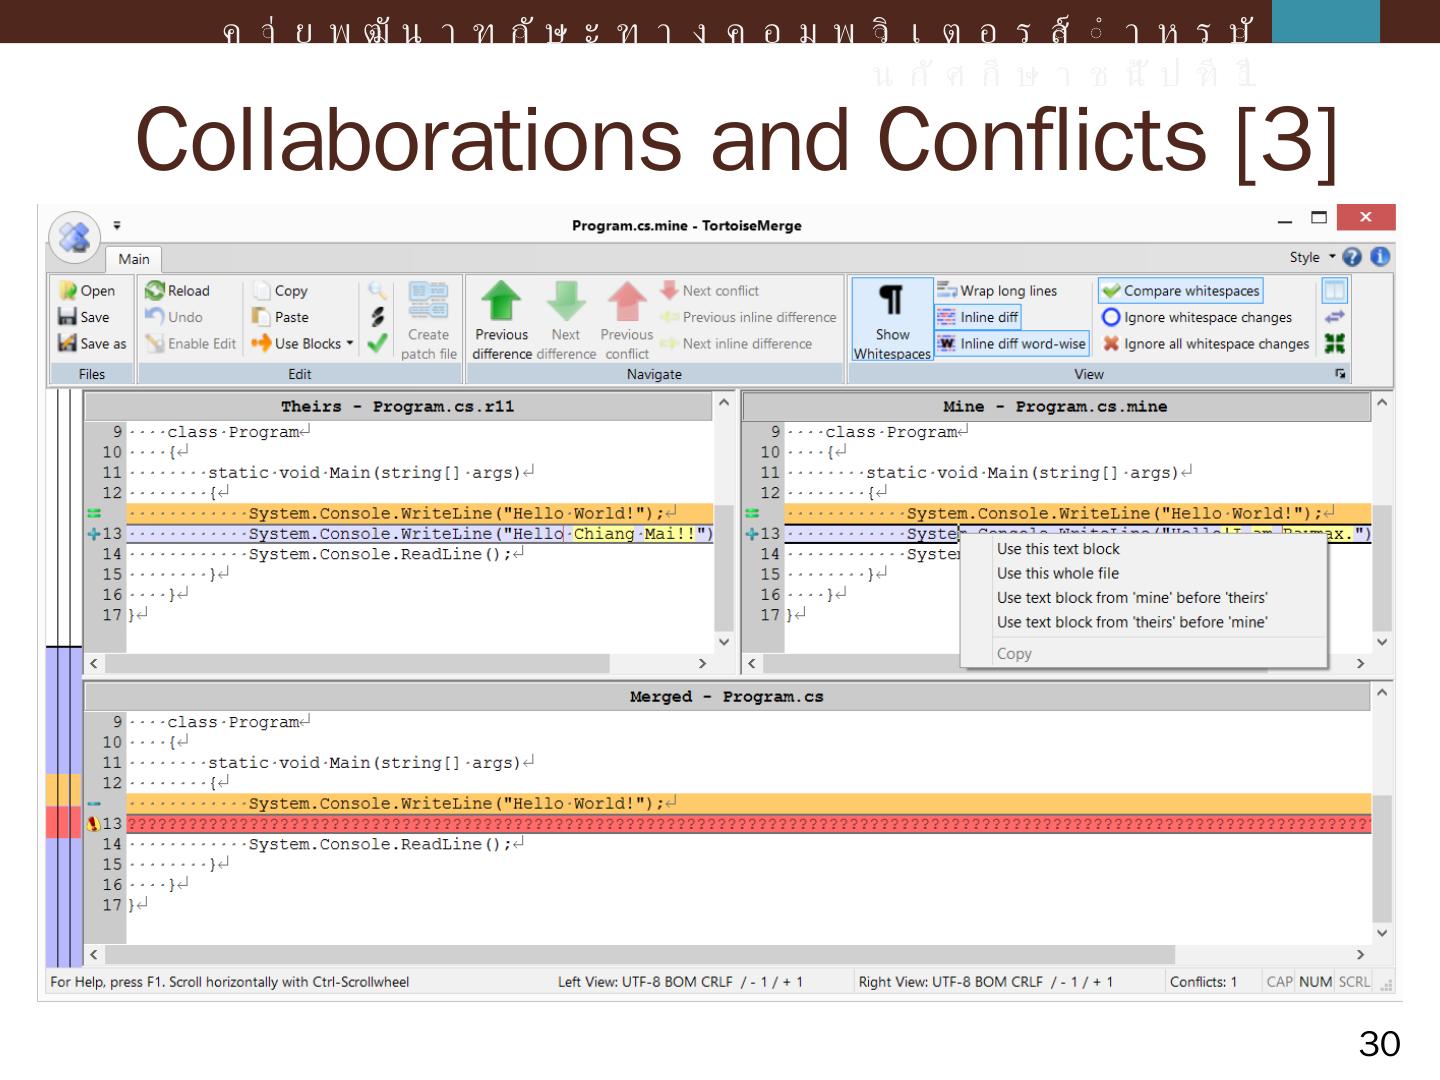Select 'Use this whole file' menu entry
Screen dimensions: 1440x1080
(x=1058, y=573)
